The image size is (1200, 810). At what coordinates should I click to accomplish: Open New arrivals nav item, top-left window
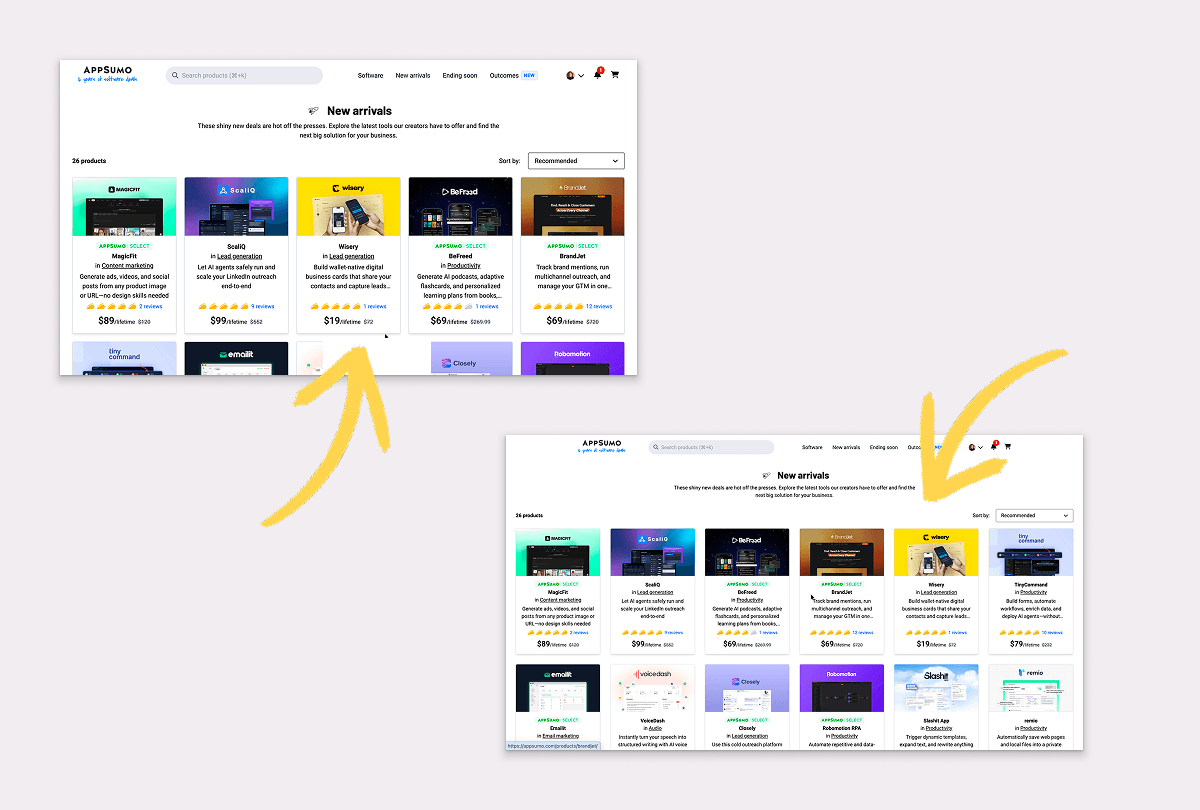click(x=412, y=75)
